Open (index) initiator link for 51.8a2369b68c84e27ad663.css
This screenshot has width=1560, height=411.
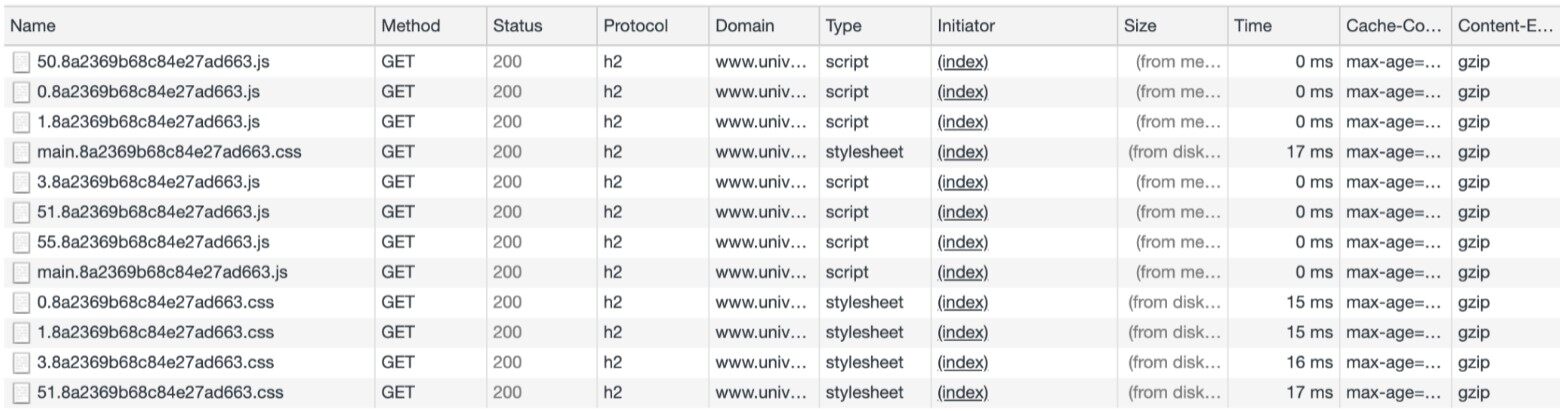click(962, 392)
